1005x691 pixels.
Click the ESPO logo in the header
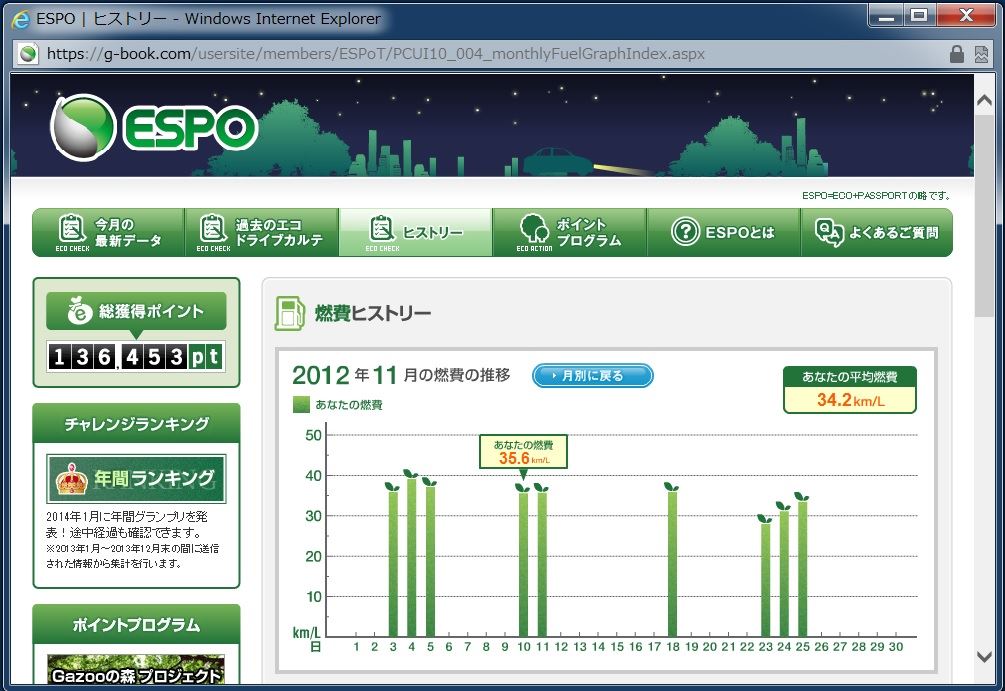pyautogui.click(x=154, y=128)
